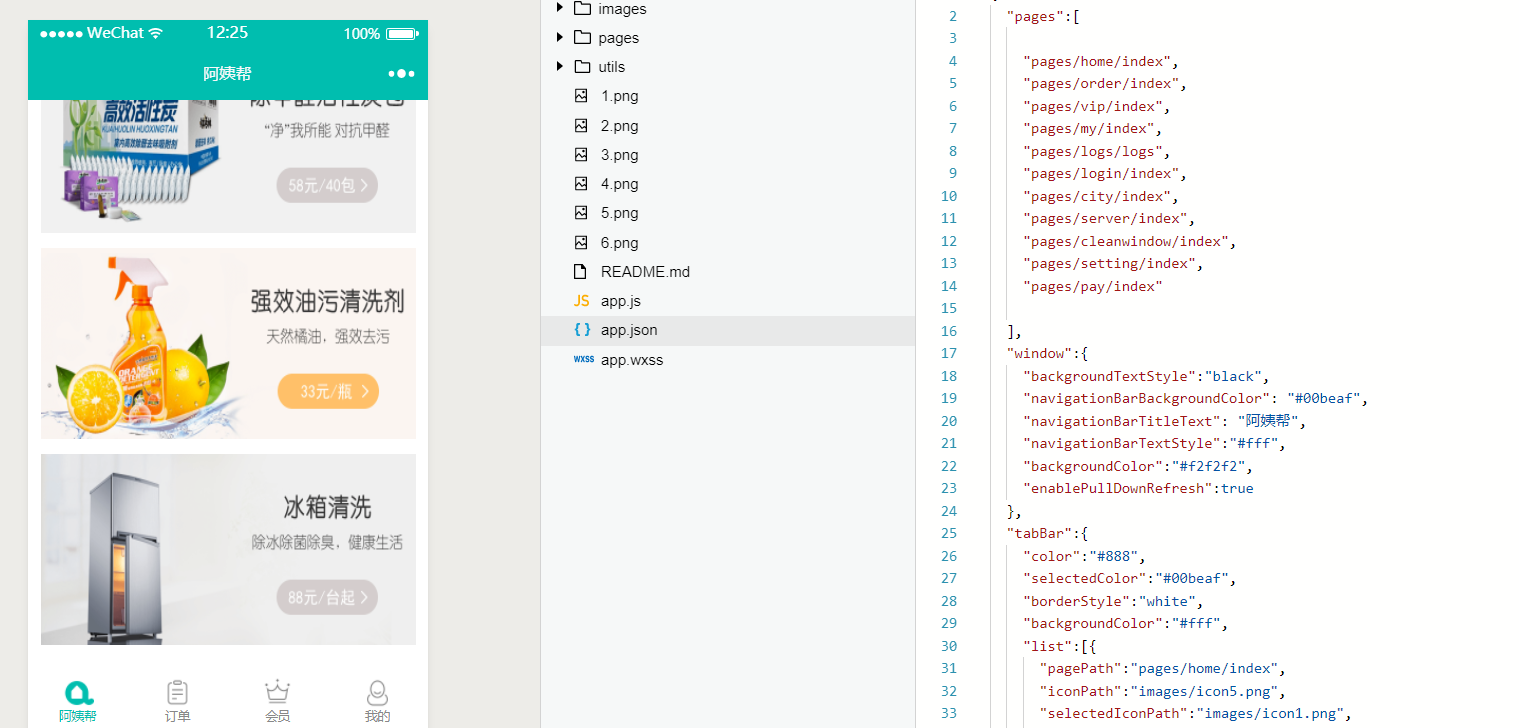Click the 会员 crown tab icon
Viewport: 1519px width, 728px height.
coord(277,692)
